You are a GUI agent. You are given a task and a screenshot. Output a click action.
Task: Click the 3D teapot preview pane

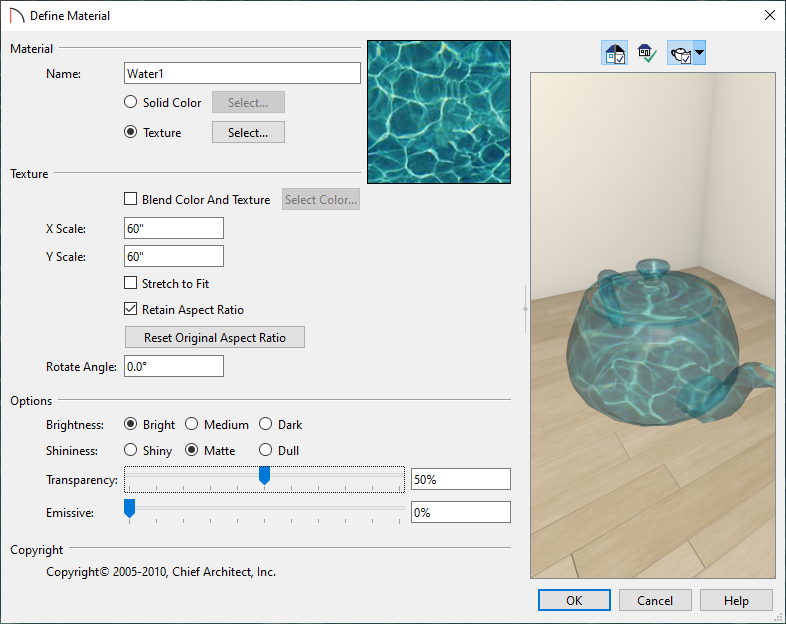tap(653, 325)
